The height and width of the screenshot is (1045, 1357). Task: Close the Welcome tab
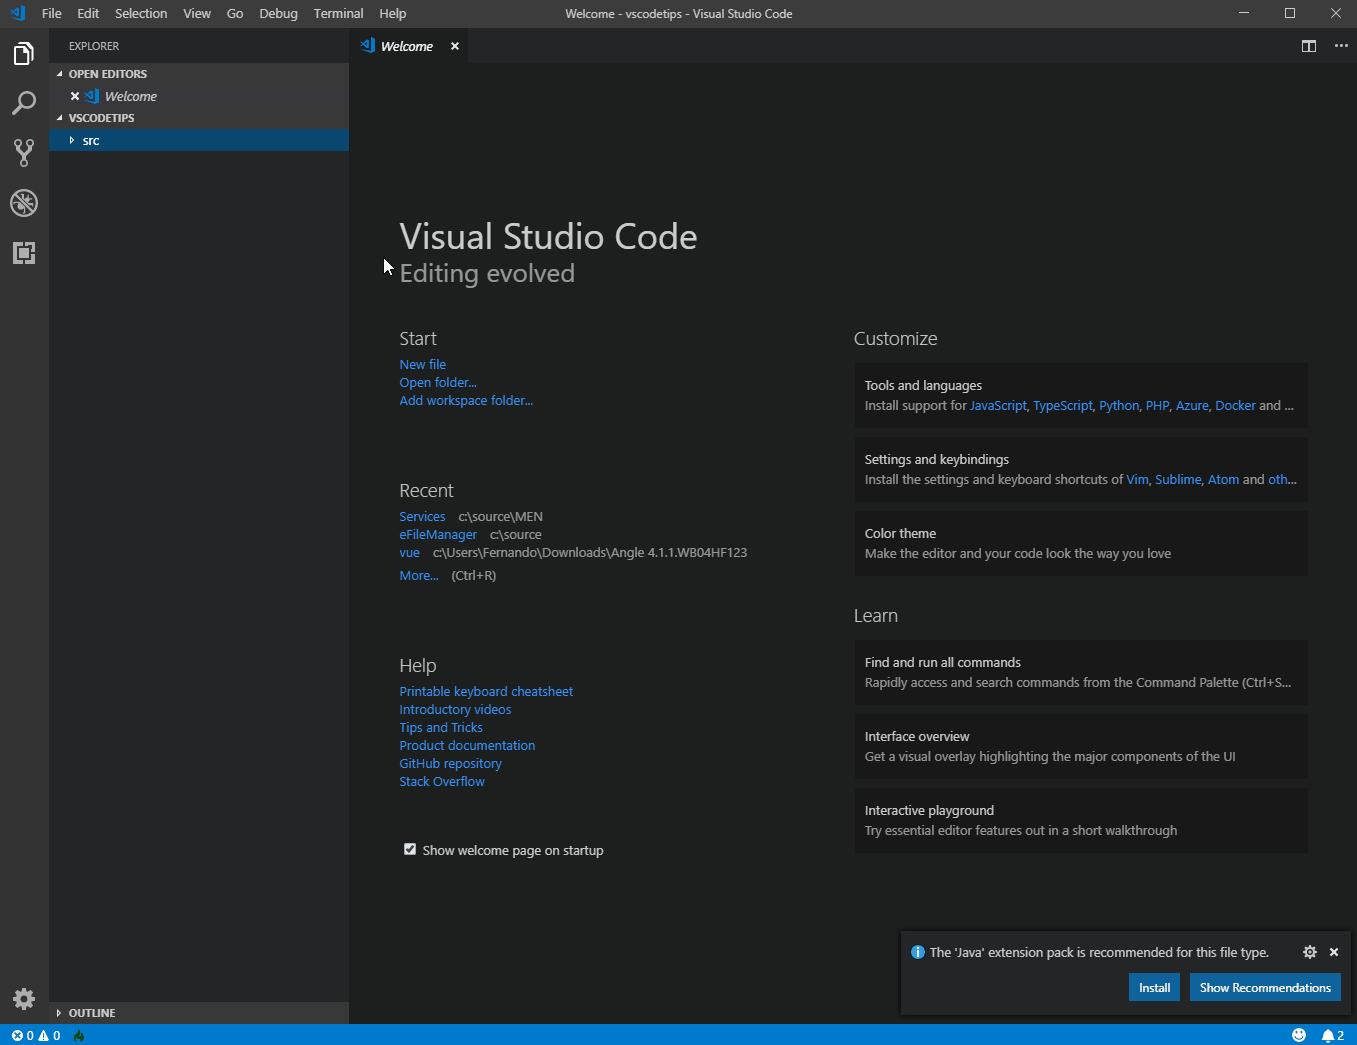click(455, 46)
